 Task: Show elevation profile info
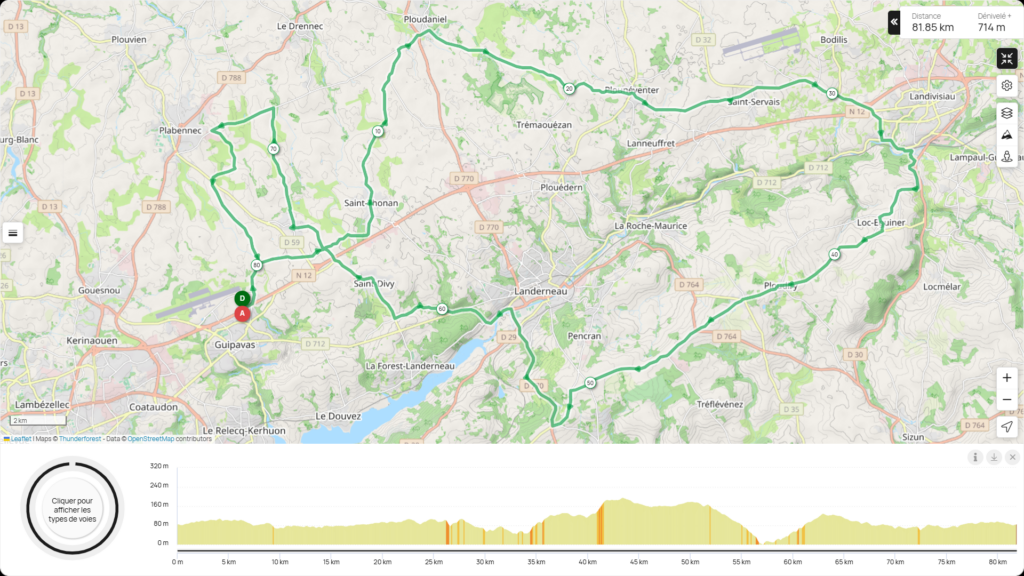[975, 457]
